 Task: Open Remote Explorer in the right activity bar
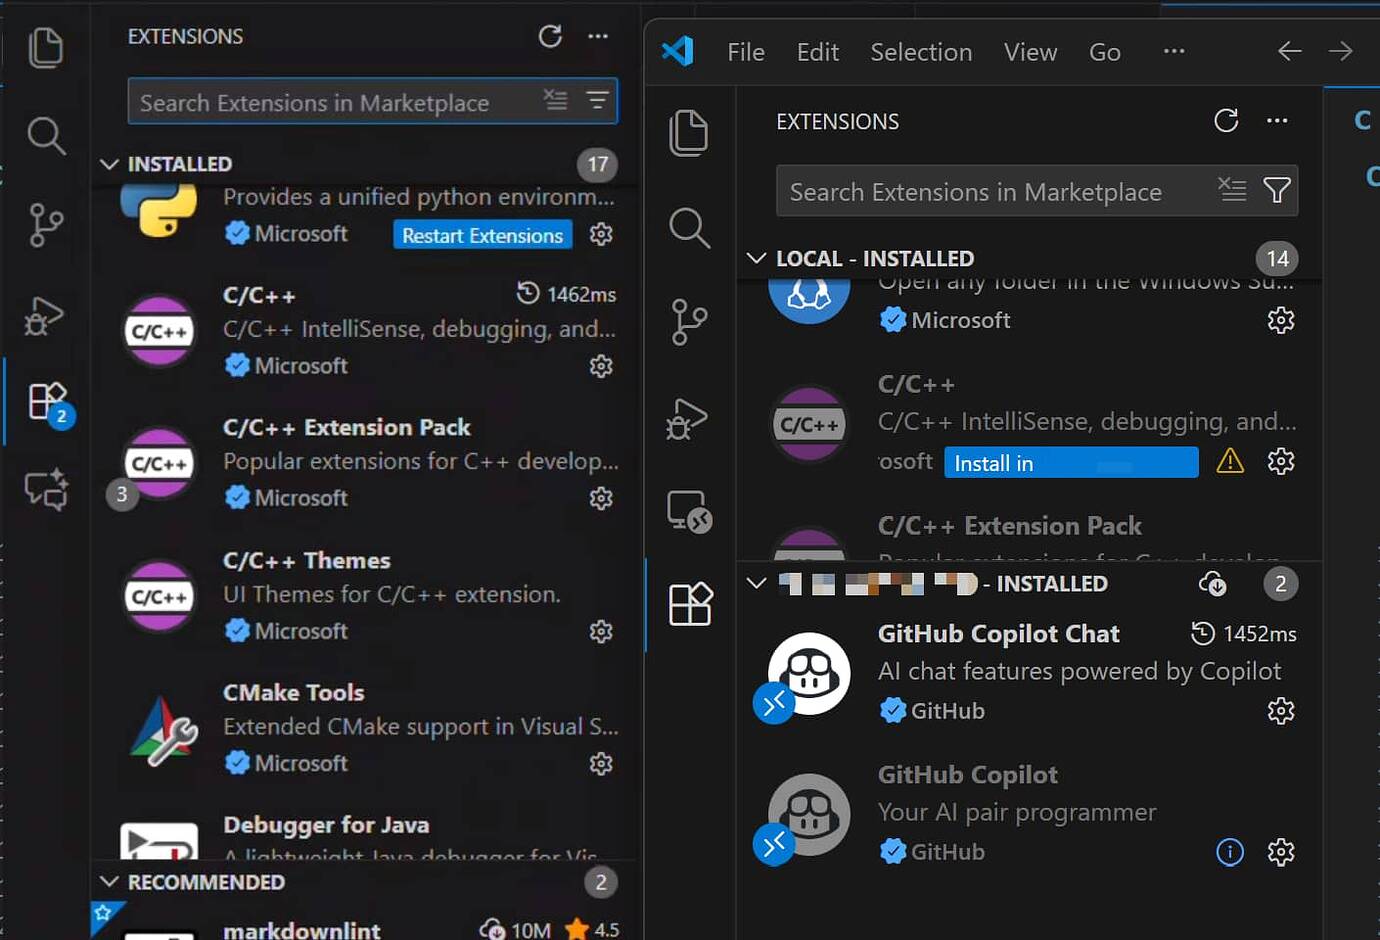[689, 511]
